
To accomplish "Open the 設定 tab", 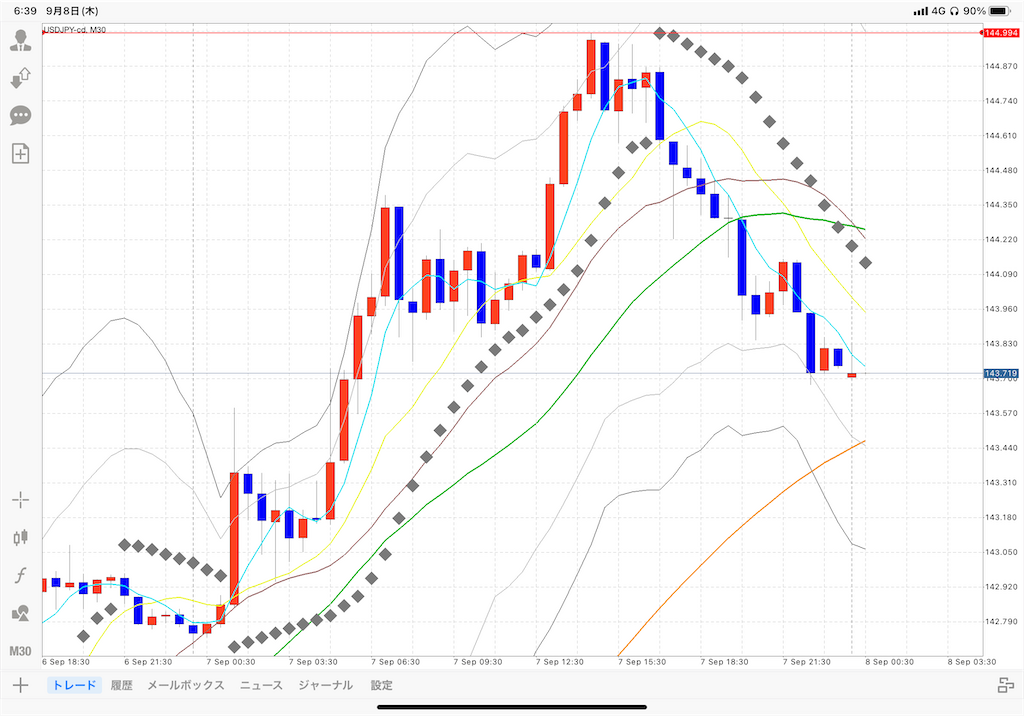I will [x=381, y=685].
